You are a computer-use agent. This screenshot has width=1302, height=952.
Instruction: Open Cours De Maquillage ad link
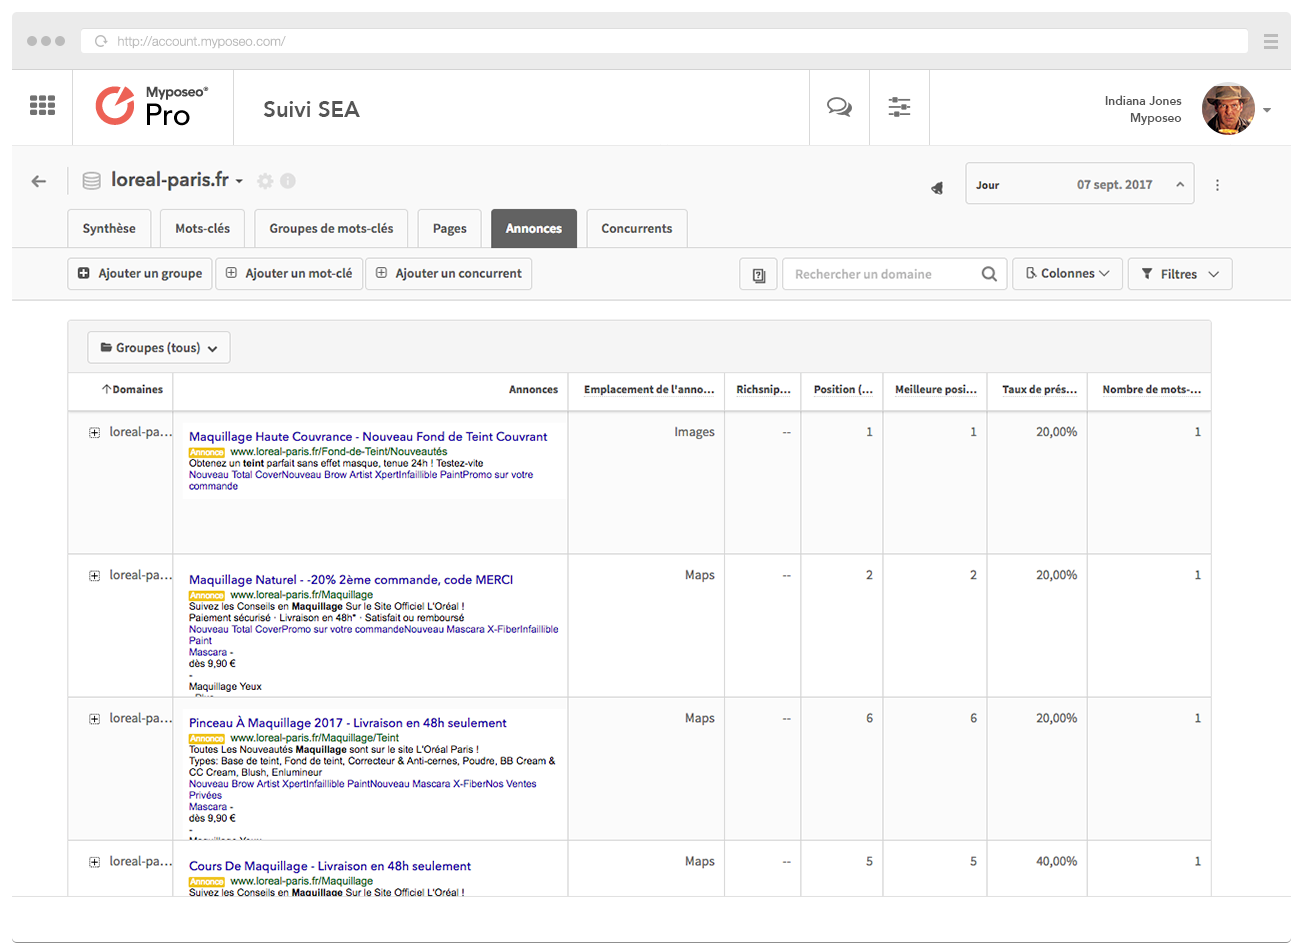(330, 866)
